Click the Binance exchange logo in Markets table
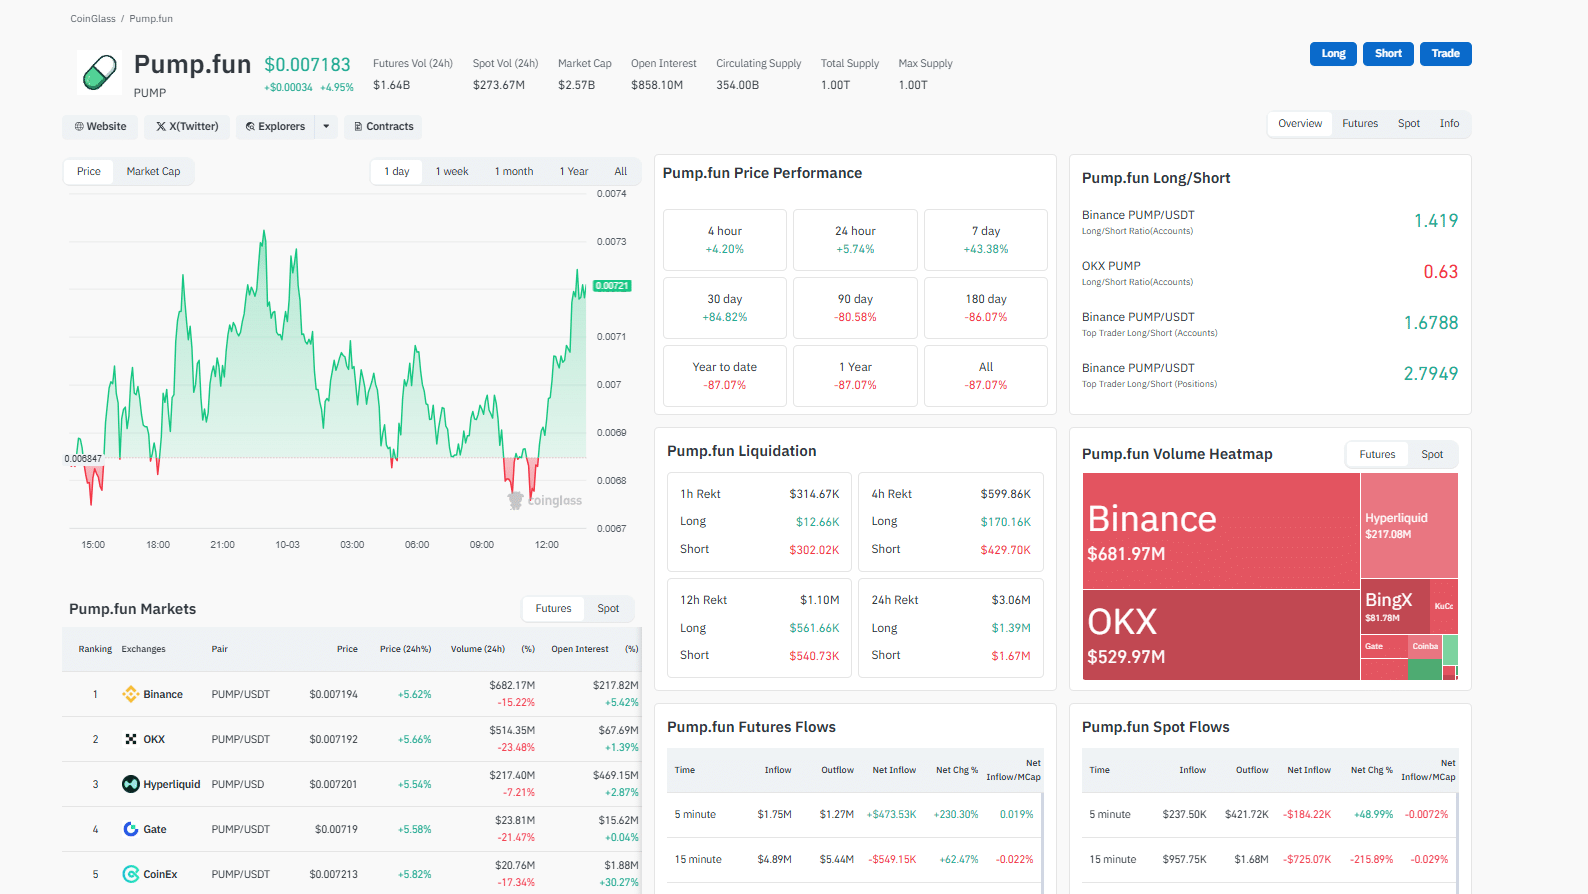 click(130, 694)
